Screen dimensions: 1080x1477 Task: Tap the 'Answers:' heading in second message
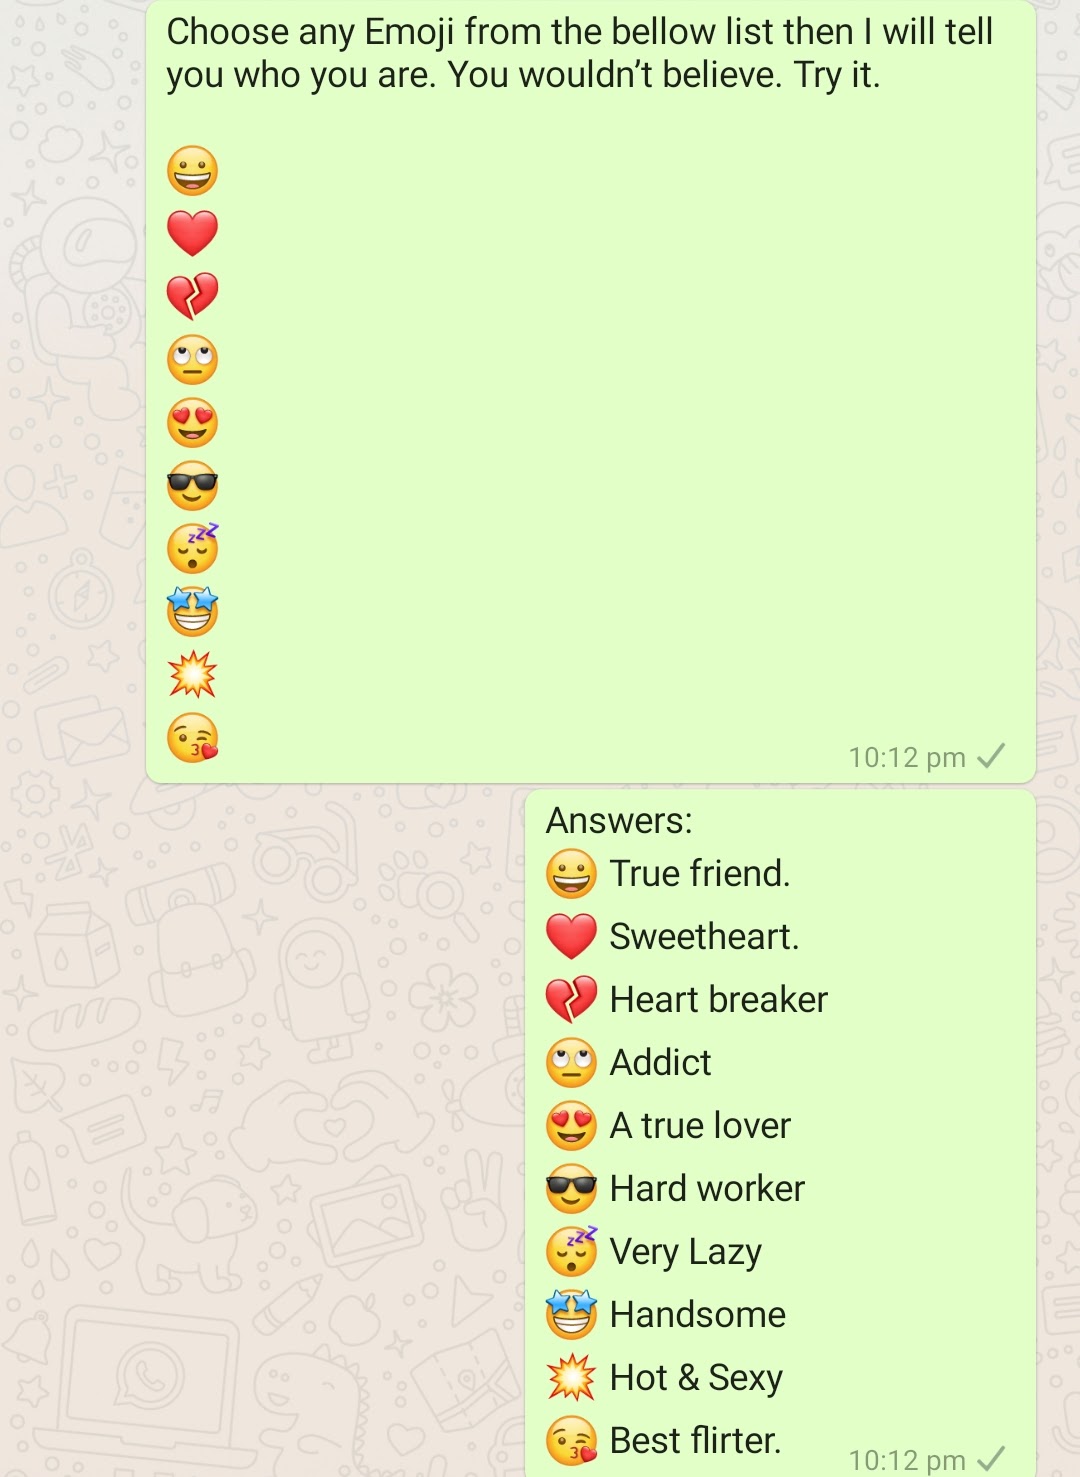619,821
